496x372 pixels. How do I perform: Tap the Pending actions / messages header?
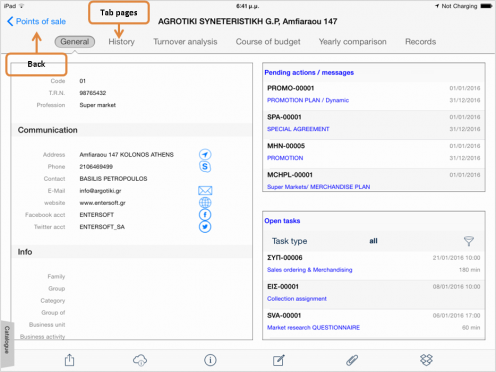coord(309,72)
